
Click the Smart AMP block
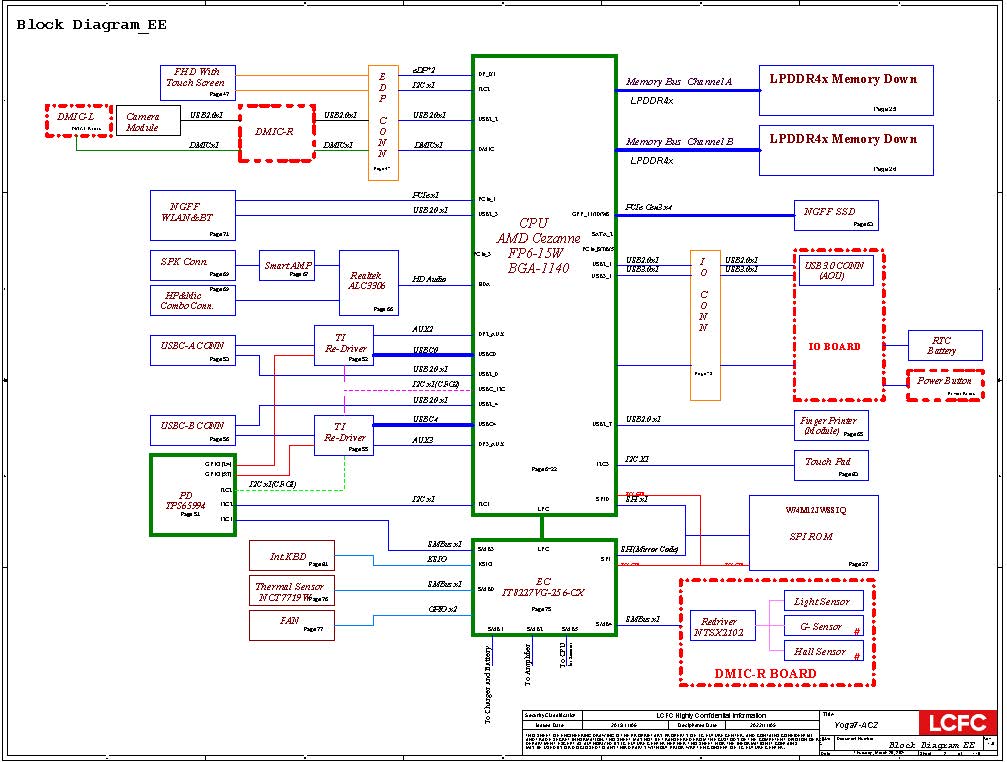pyautogui.click(x=287, y=265)
